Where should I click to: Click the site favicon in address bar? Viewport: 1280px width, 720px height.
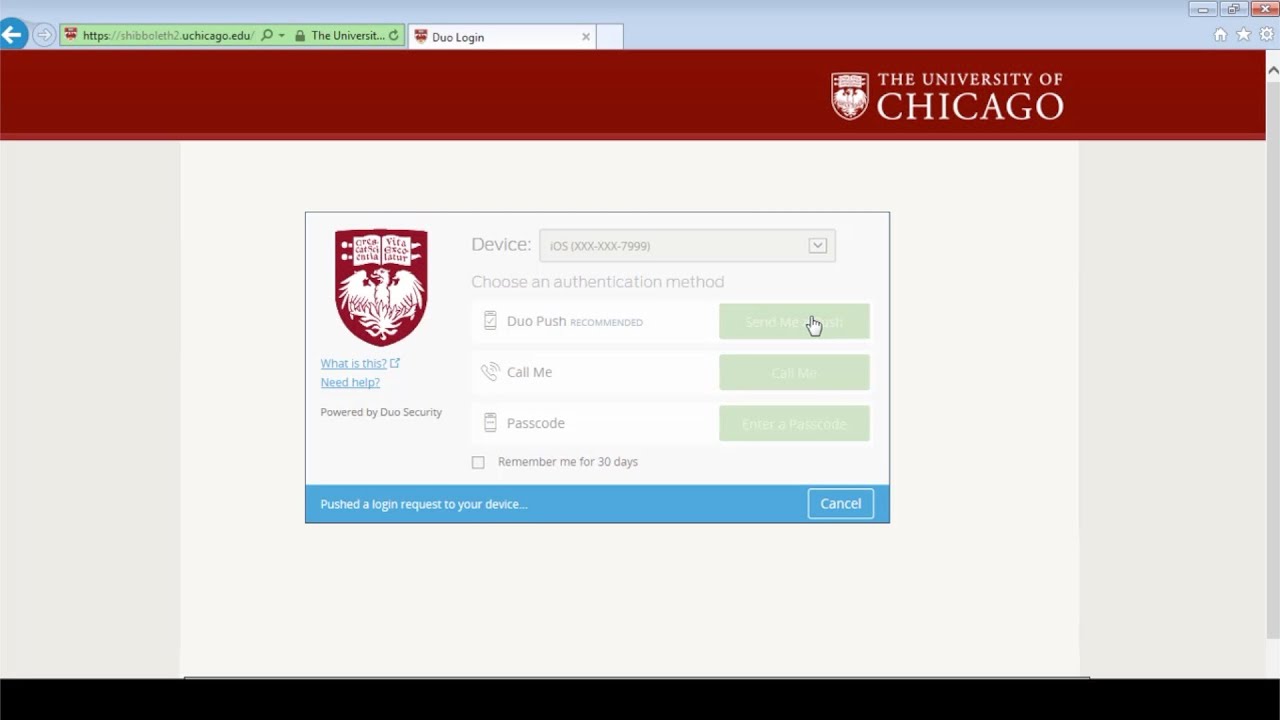[70, 35]
